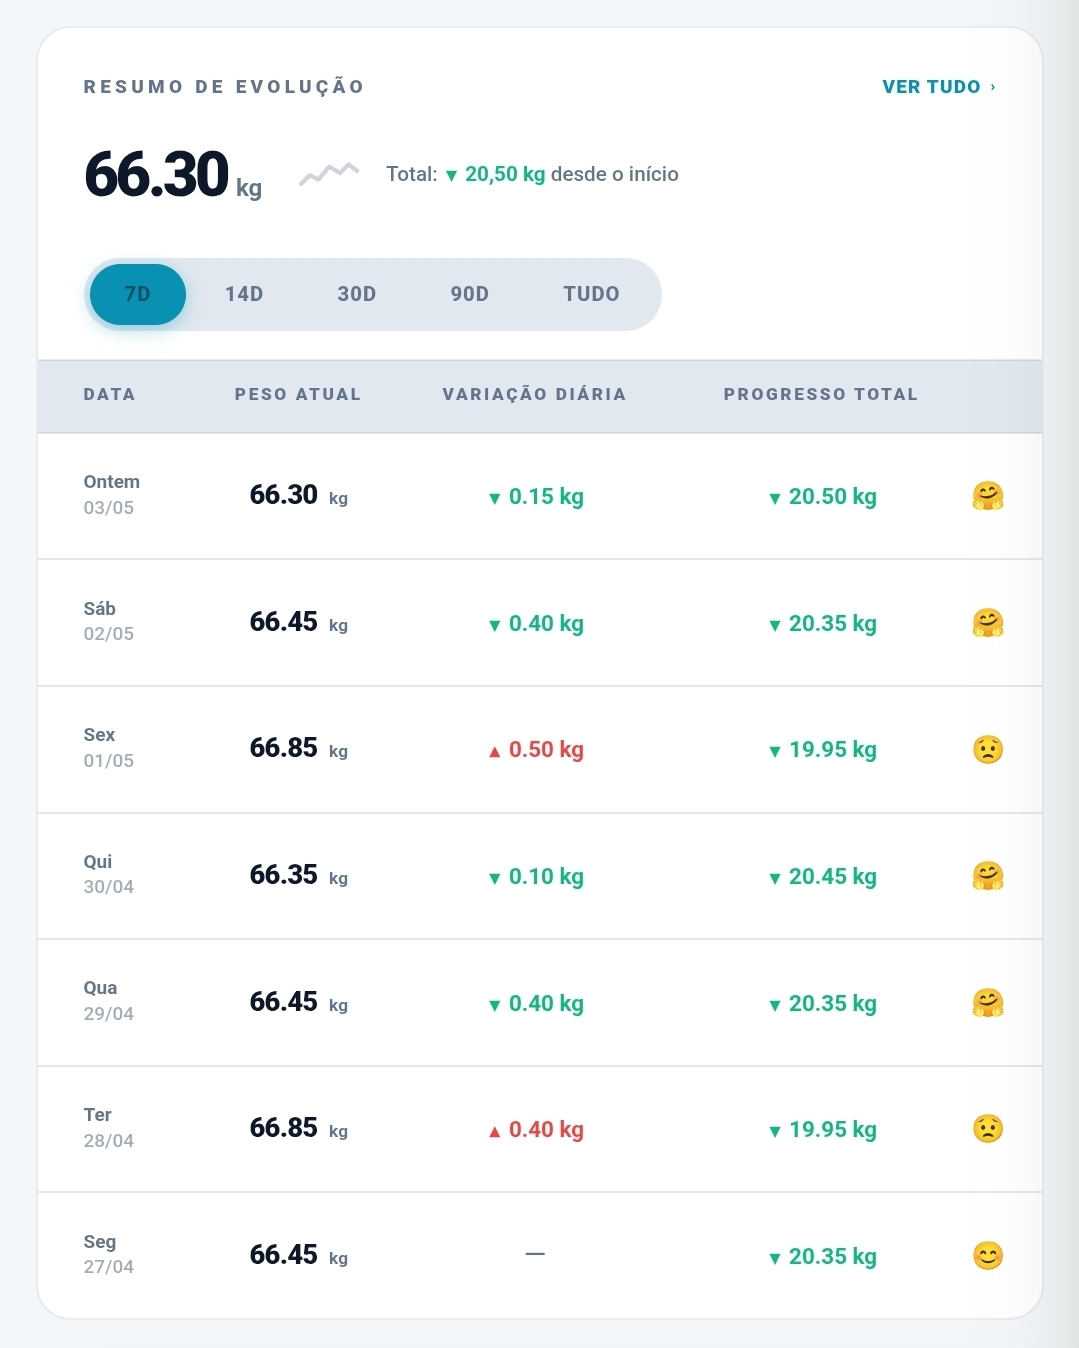Click the 'Total: 20,50 kg desde o início' text

coord(532,174)
